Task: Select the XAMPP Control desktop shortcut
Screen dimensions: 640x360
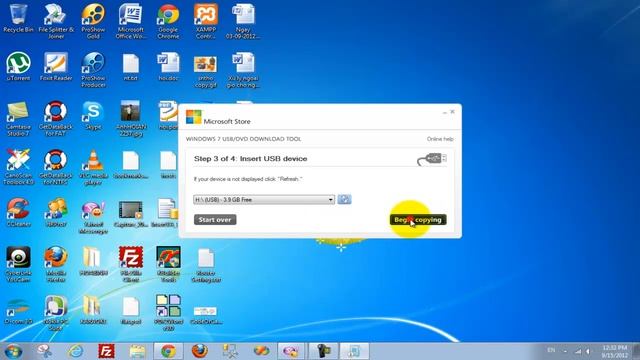Action: 206,21
